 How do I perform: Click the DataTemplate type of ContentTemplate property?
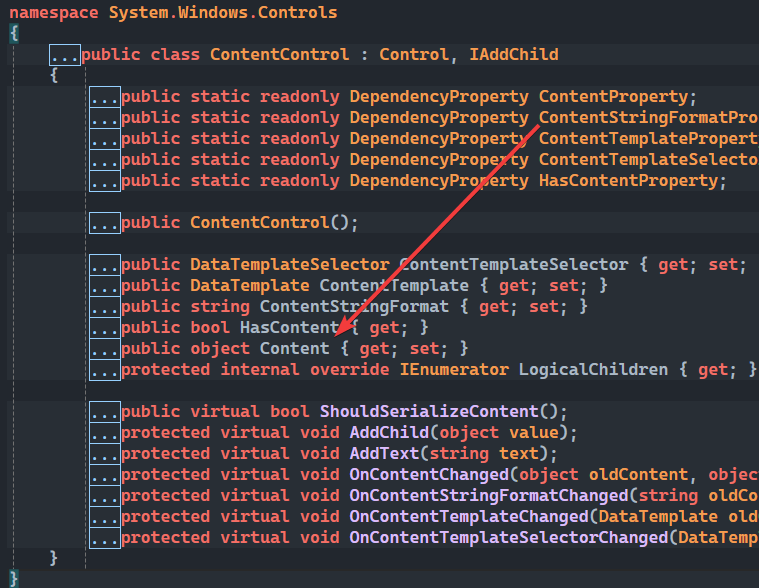click(x=250, y=286)
